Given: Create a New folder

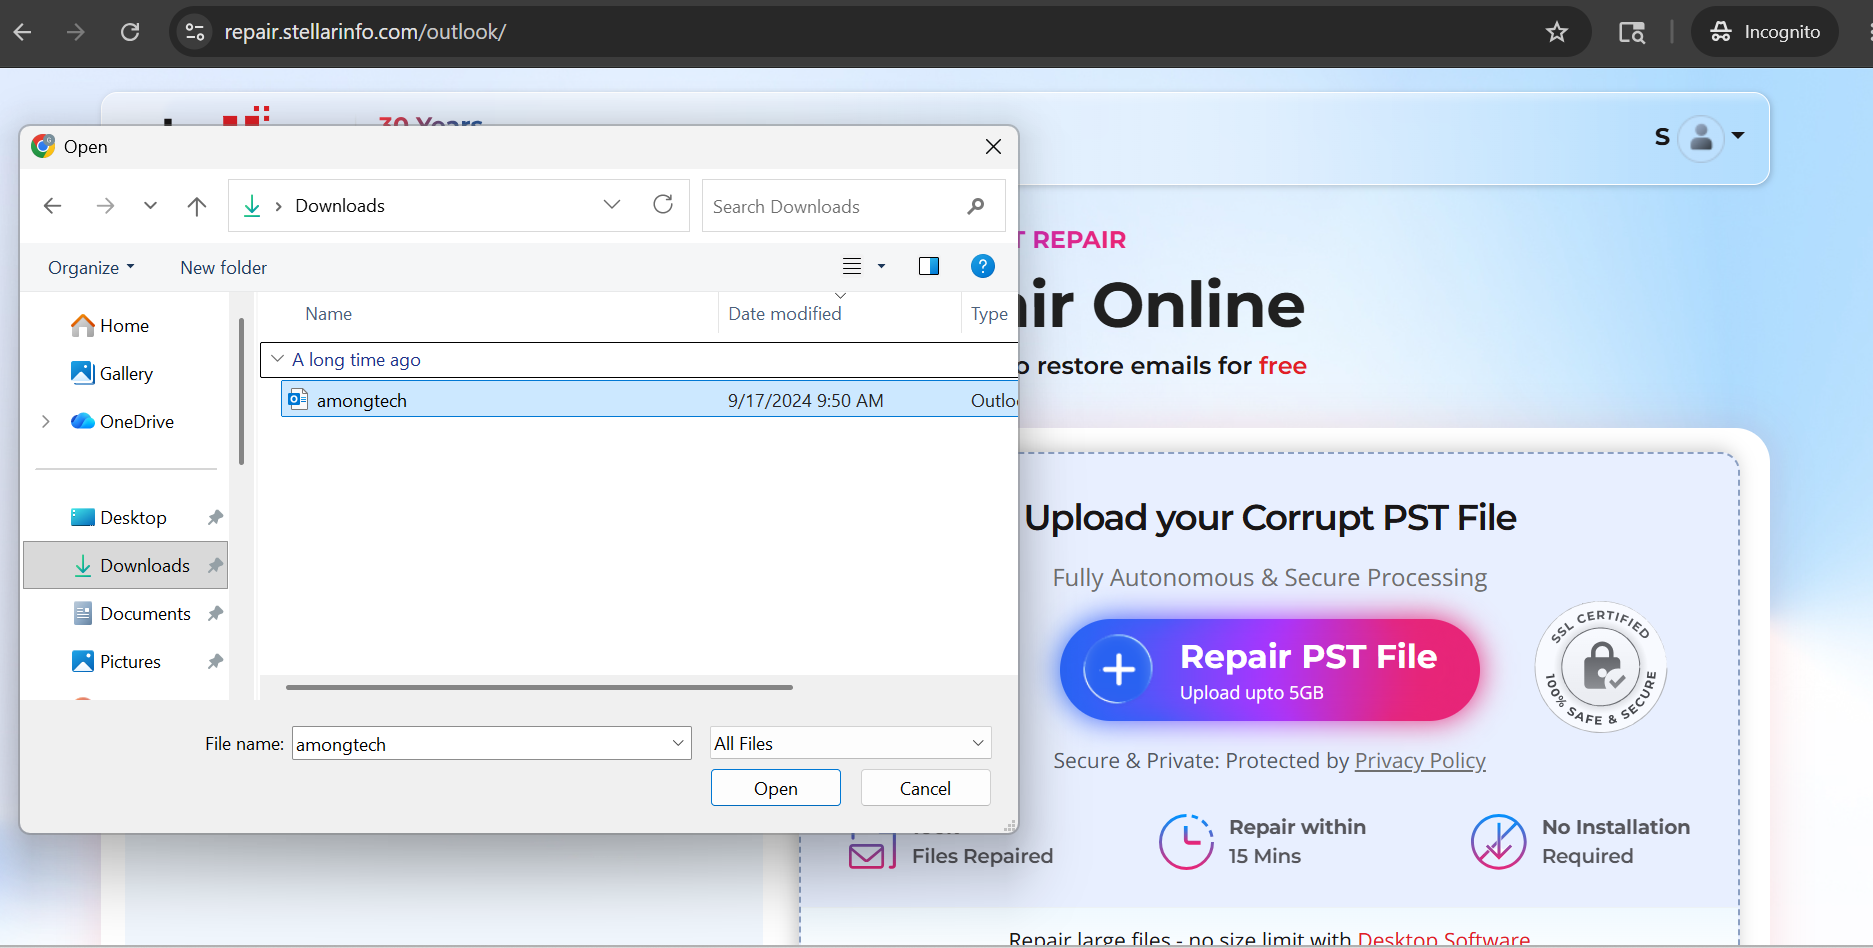Looking at the screenshot, I should pyautogui.click(x=224, y=268).
